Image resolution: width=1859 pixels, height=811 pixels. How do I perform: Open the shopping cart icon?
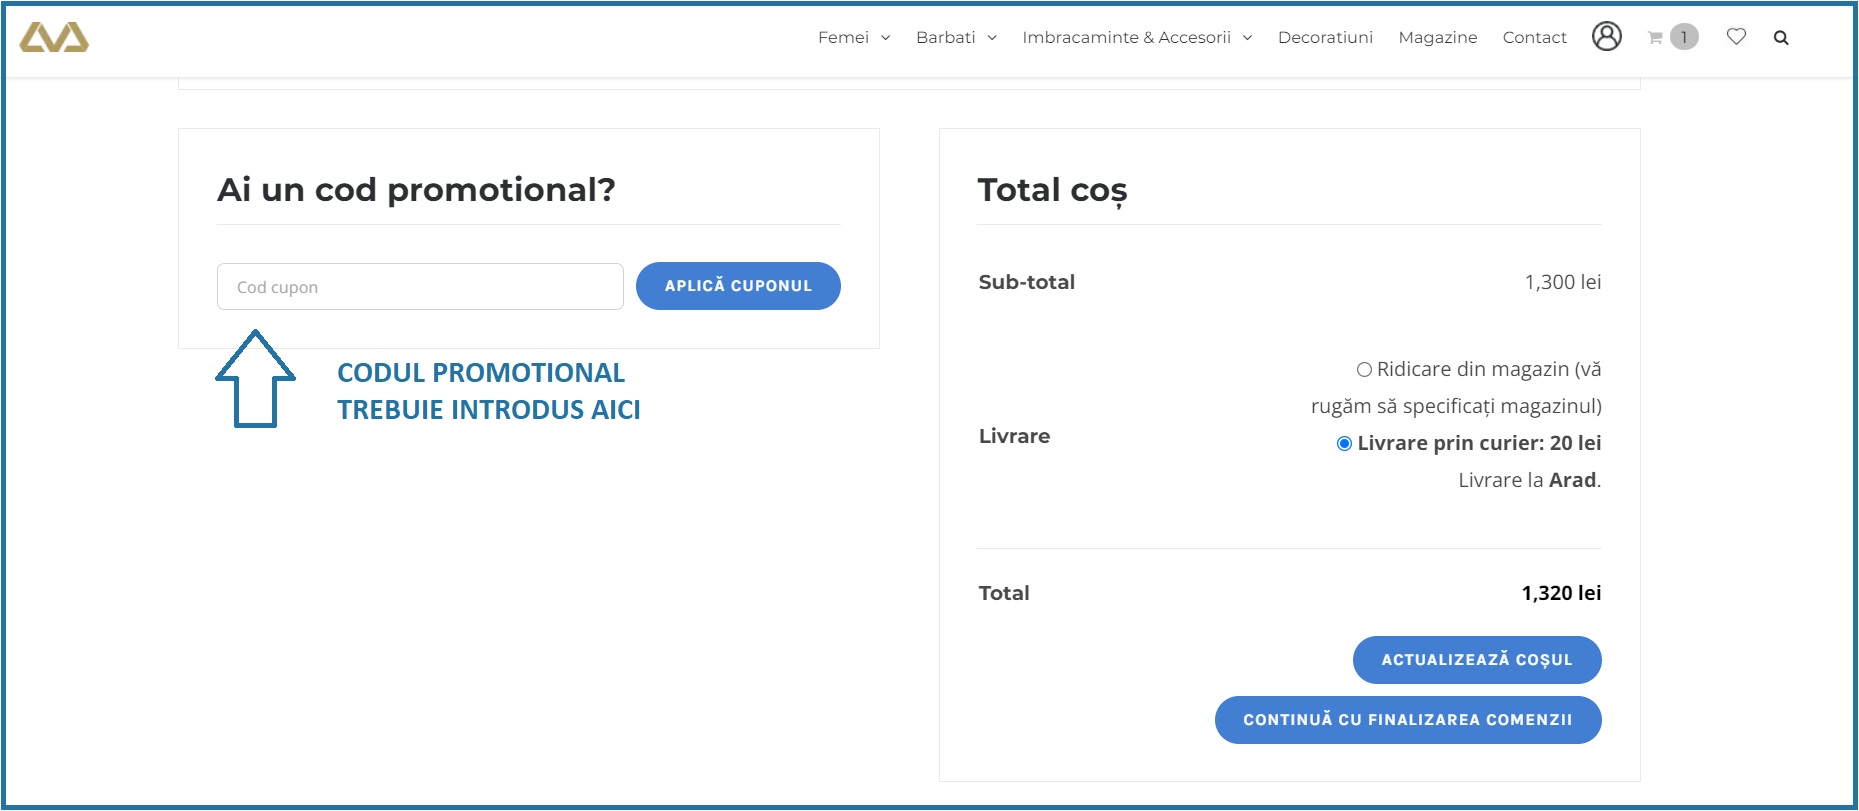[1655, 38]
